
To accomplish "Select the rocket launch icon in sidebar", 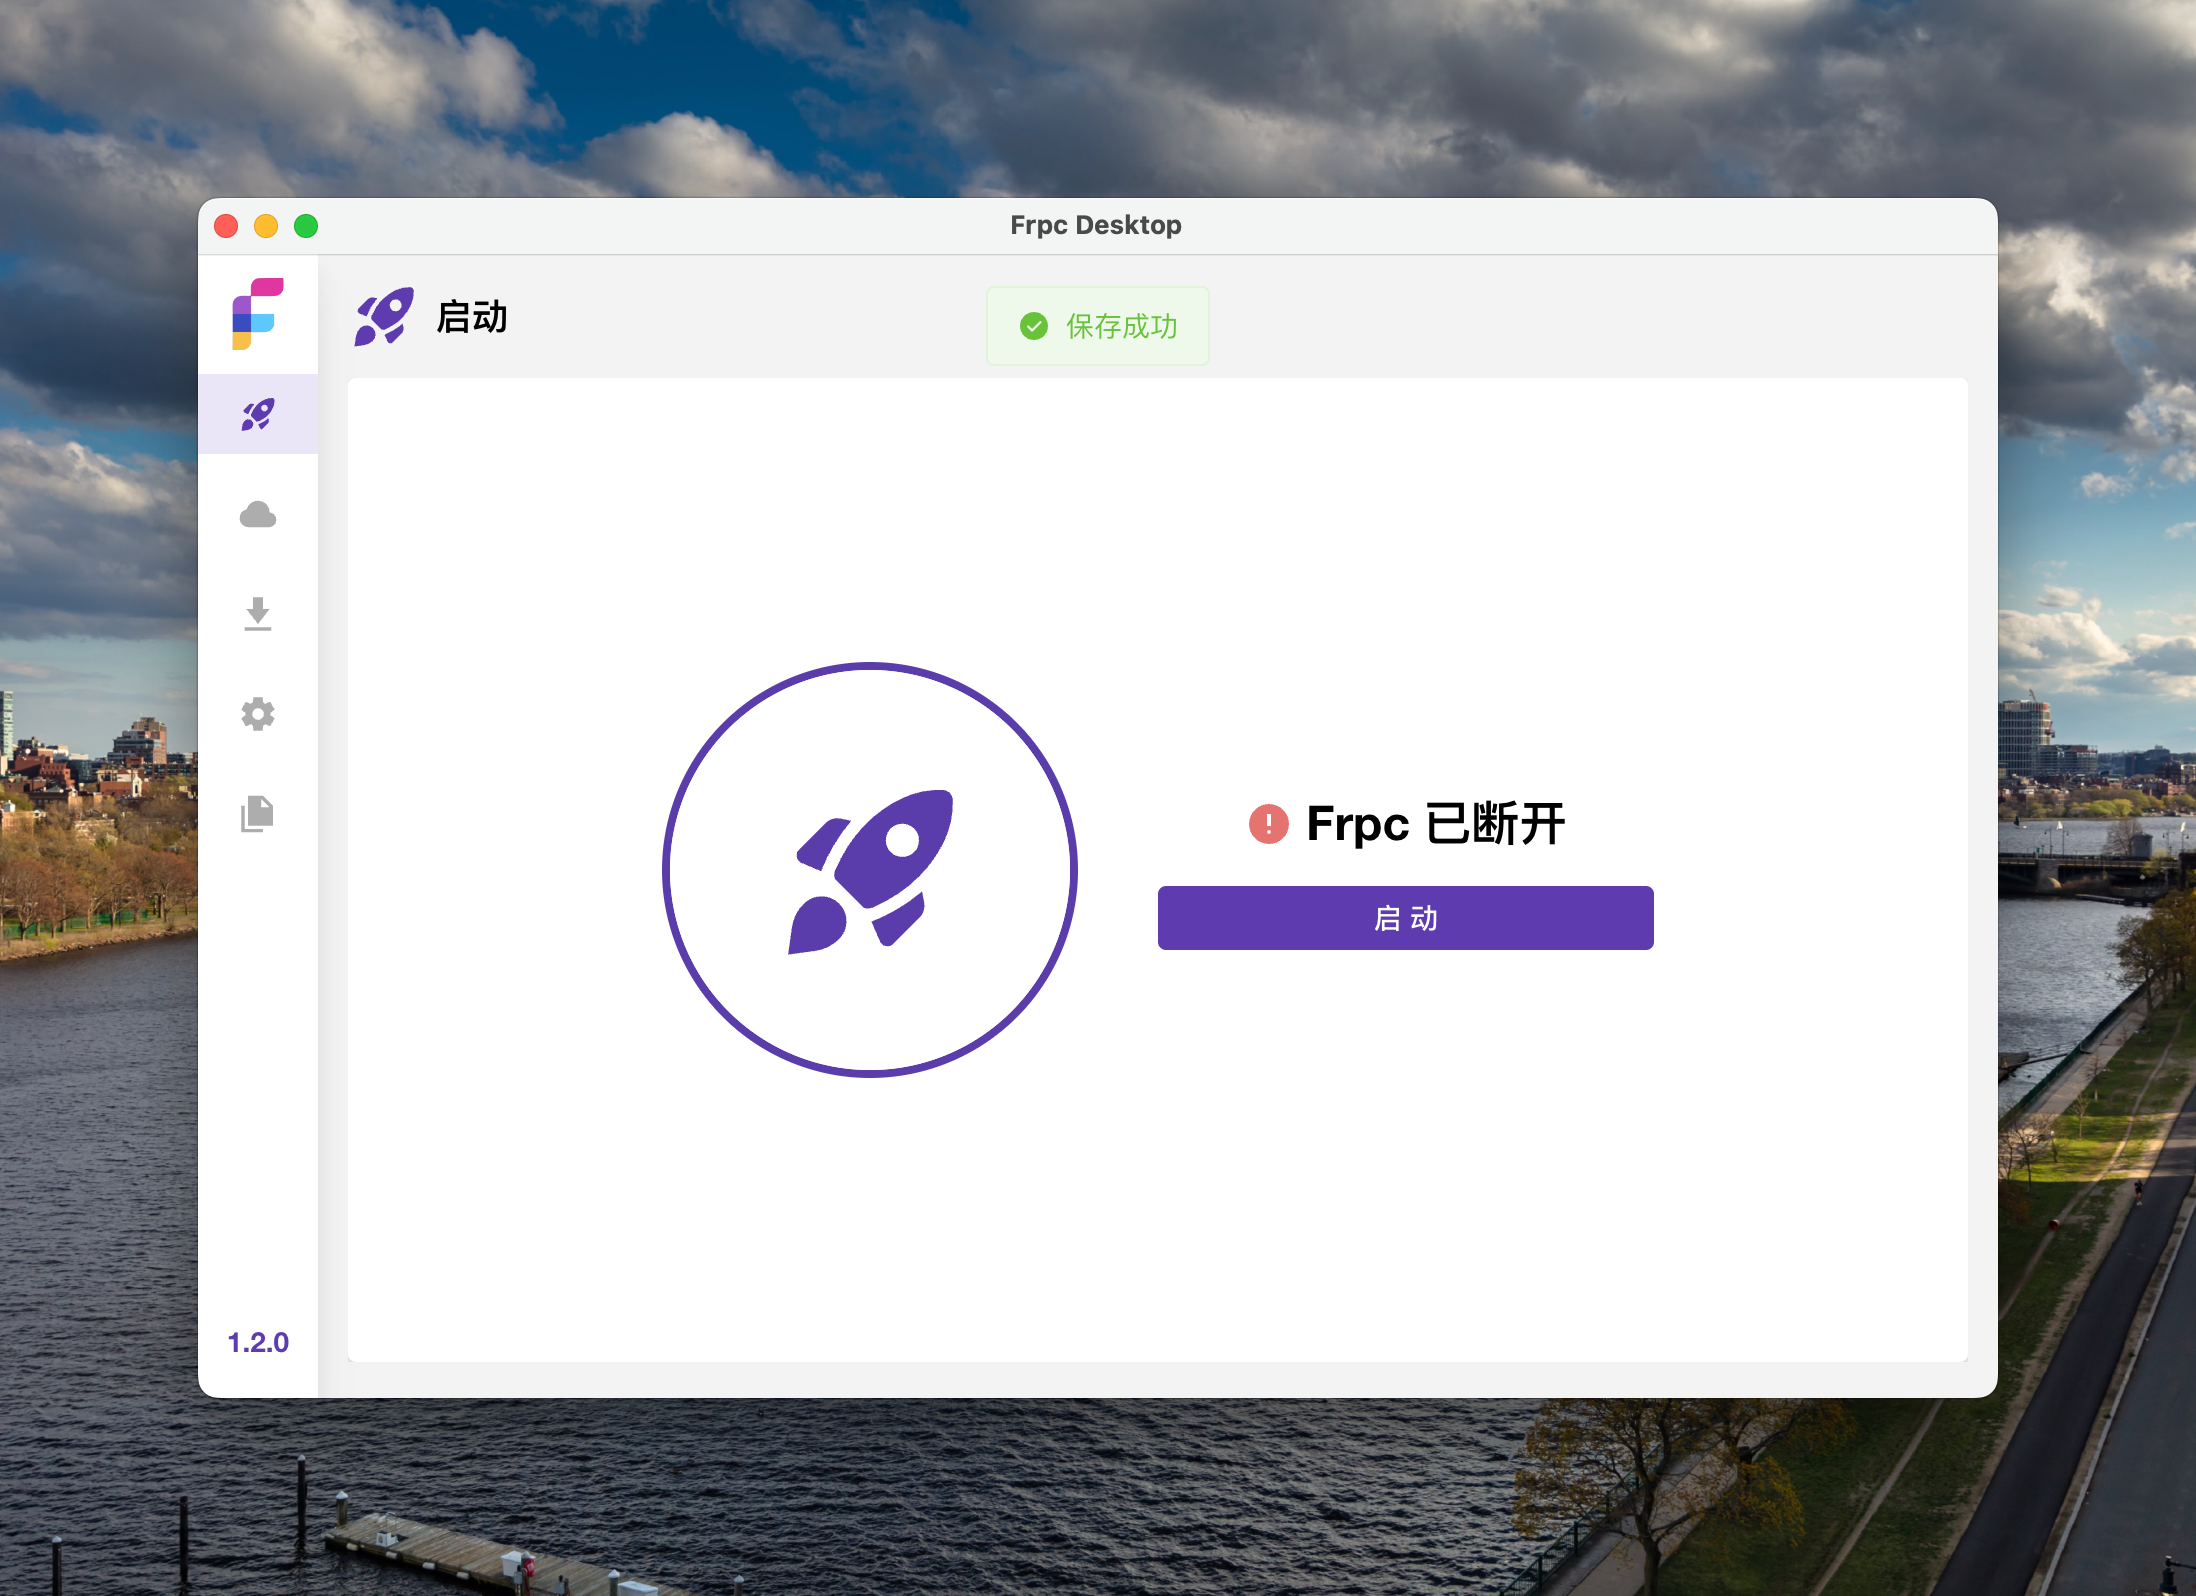I will 258,414.
